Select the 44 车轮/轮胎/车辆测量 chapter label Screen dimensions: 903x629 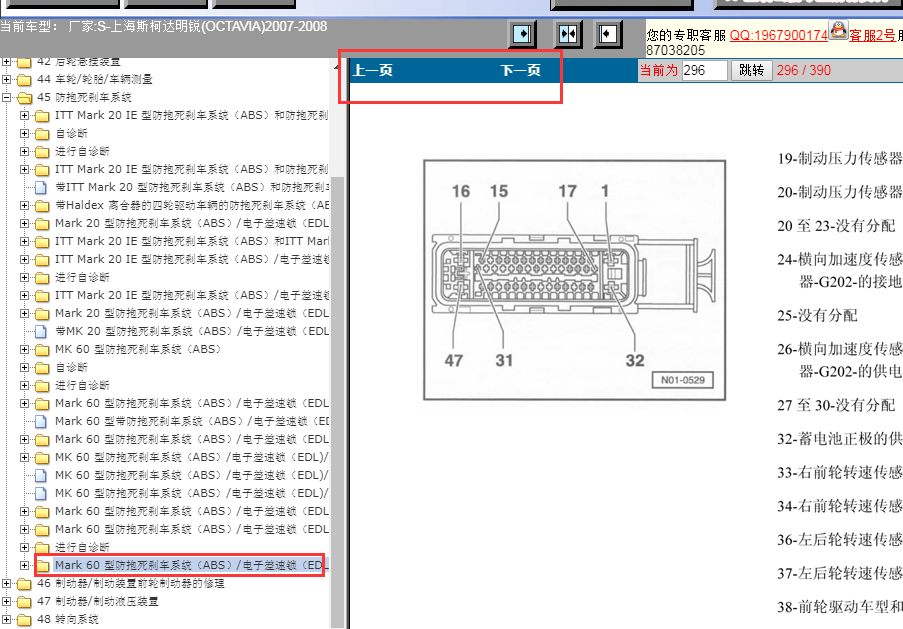point(95,79)
